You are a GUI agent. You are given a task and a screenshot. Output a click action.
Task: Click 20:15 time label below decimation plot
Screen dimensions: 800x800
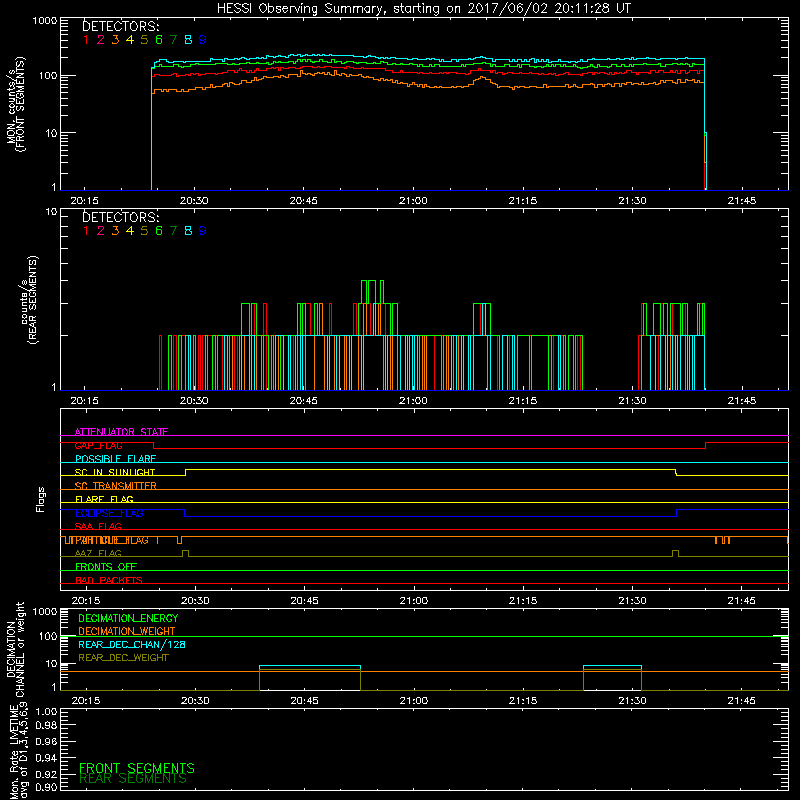86,701
